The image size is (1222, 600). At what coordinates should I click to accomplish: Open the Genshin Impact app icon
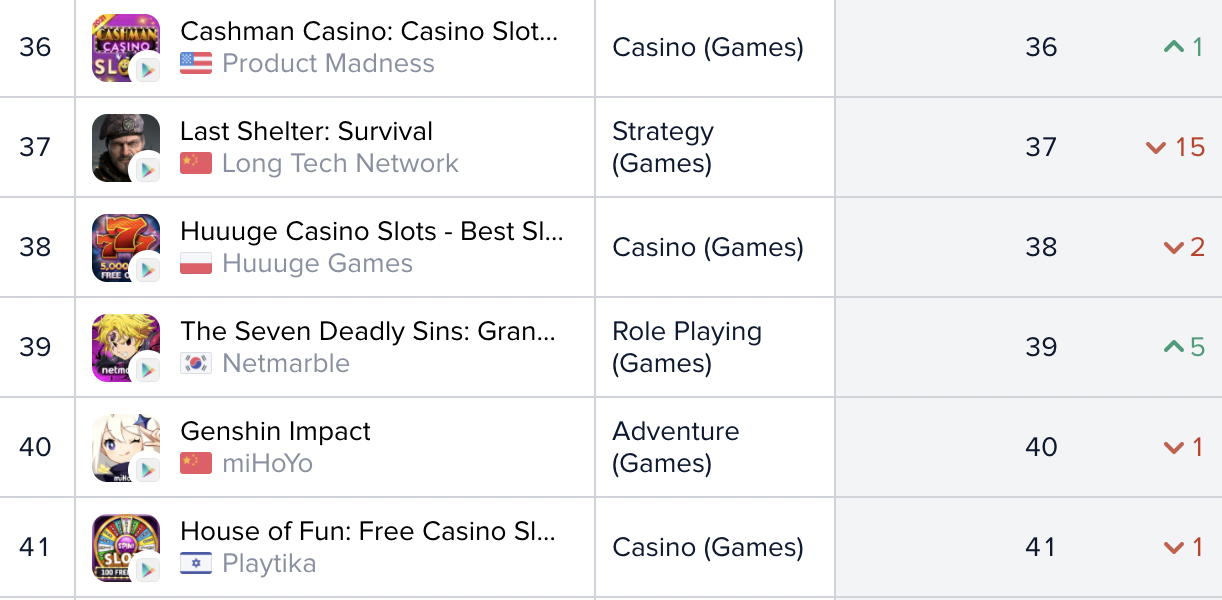click(126, 448)
